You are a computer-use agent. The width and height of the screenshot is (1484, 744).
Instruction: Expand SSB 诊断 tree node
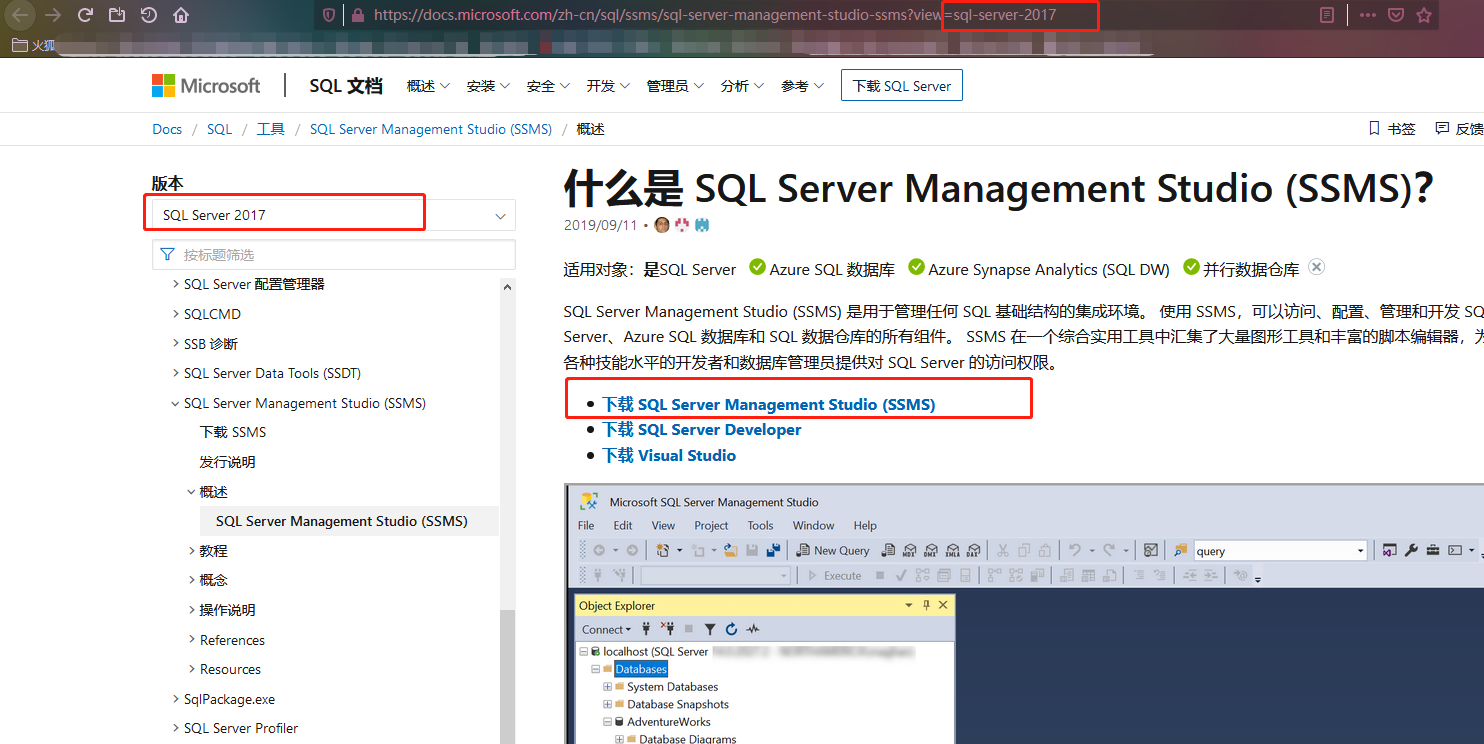176,344
